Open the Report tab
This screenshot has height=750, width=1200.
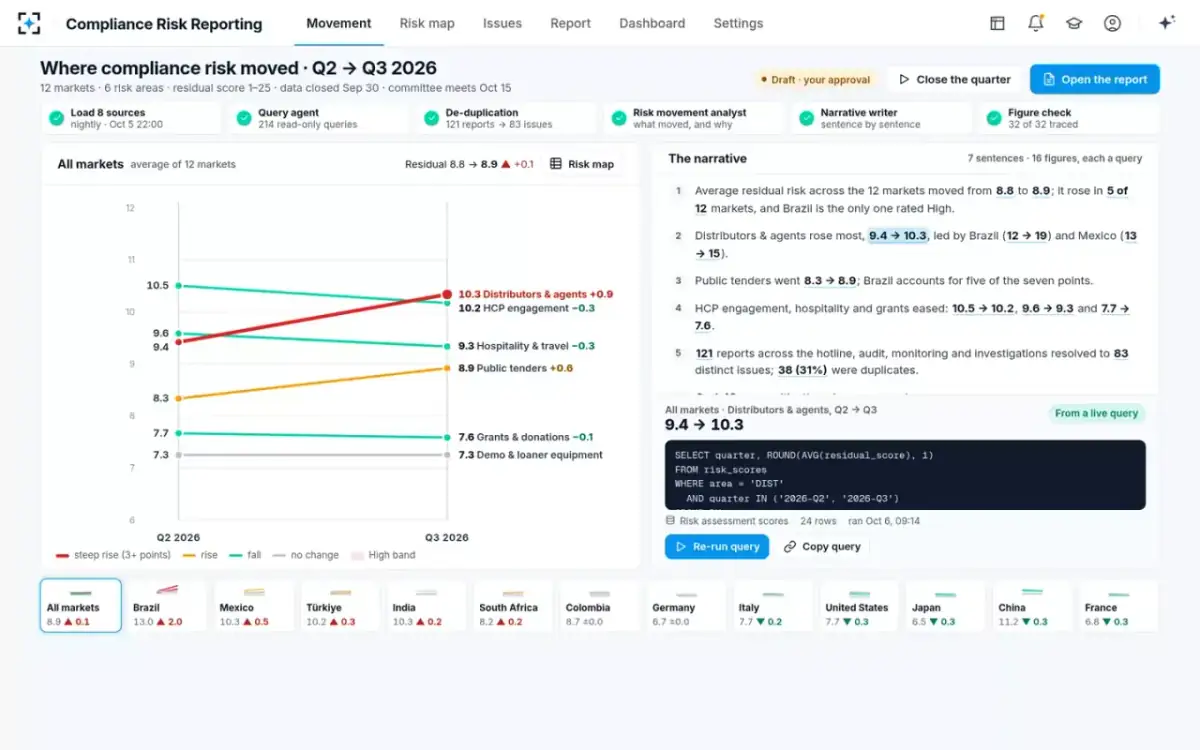tap(570, 23)
